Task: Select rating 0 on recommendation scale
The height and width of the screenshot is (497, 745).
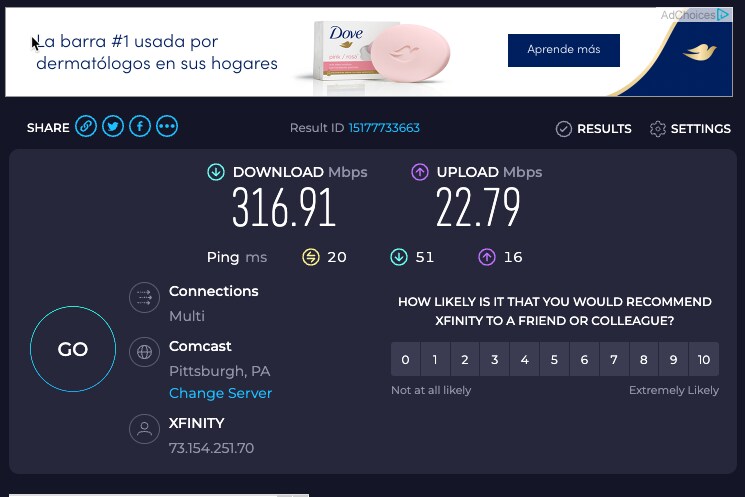Action: pyautogui.click(x=405, y=359)
